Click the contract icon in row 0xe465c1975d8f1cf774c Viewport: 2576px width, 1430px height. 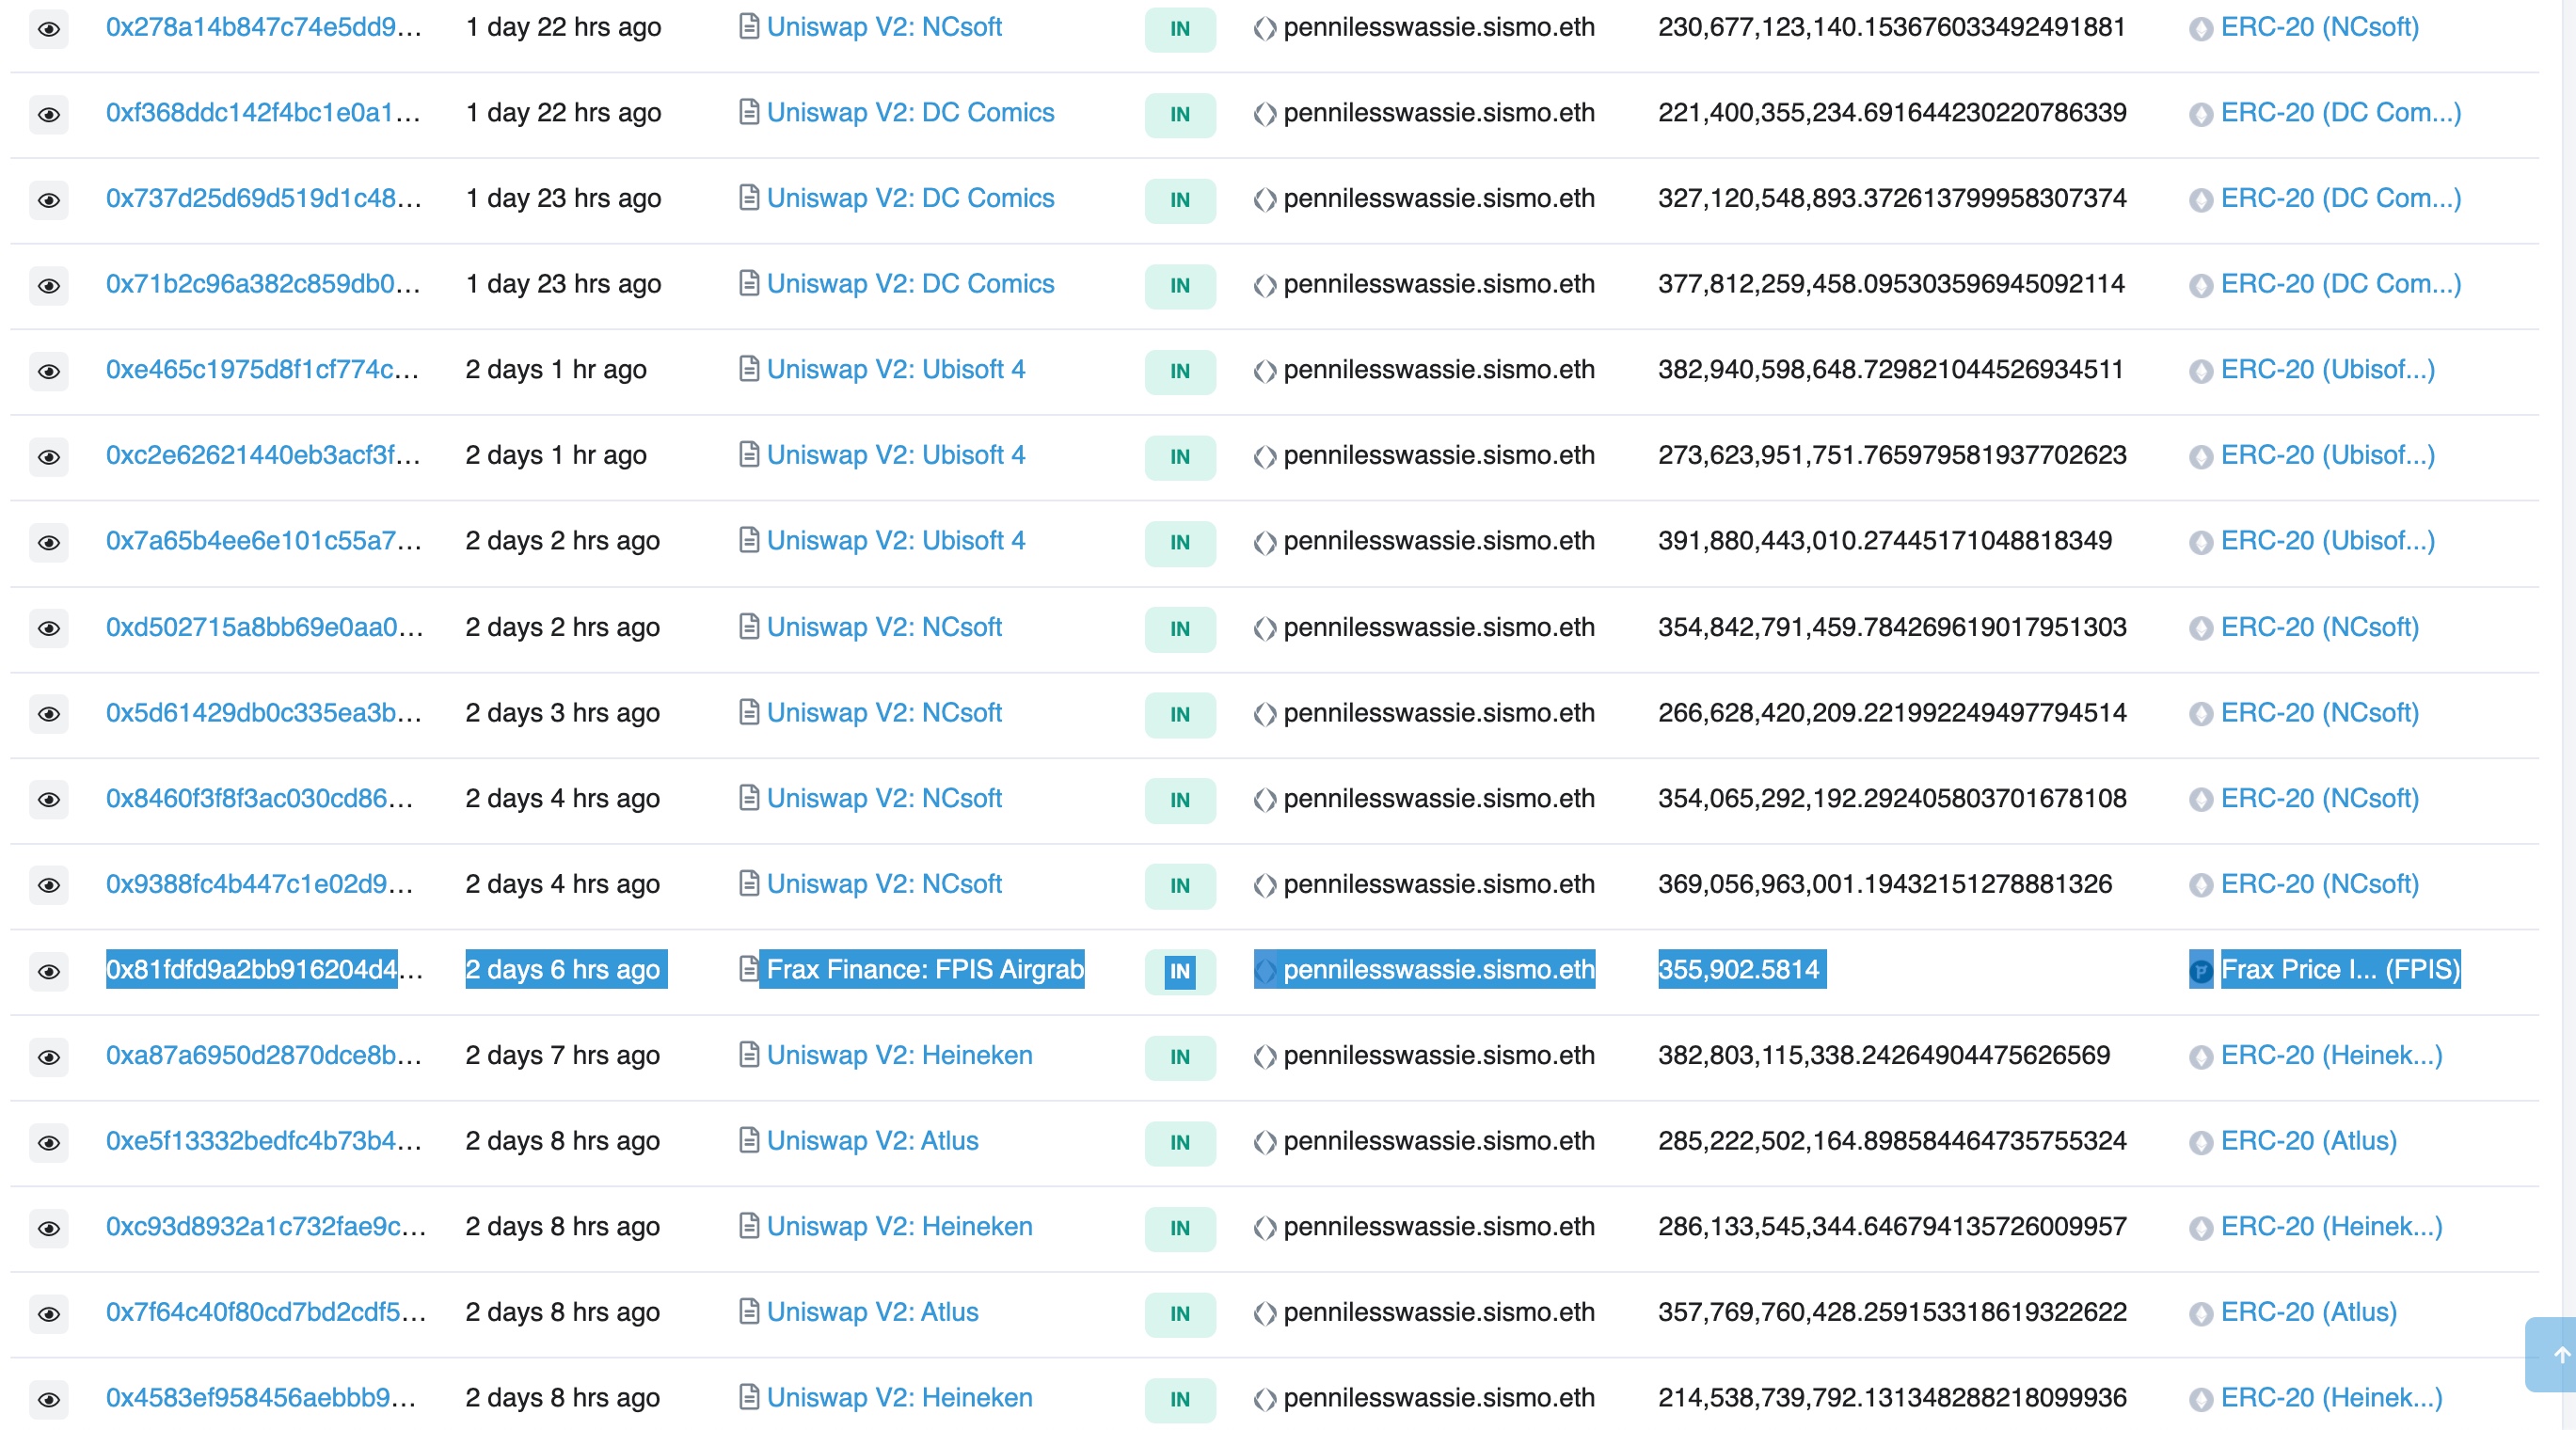pos(748,369)
